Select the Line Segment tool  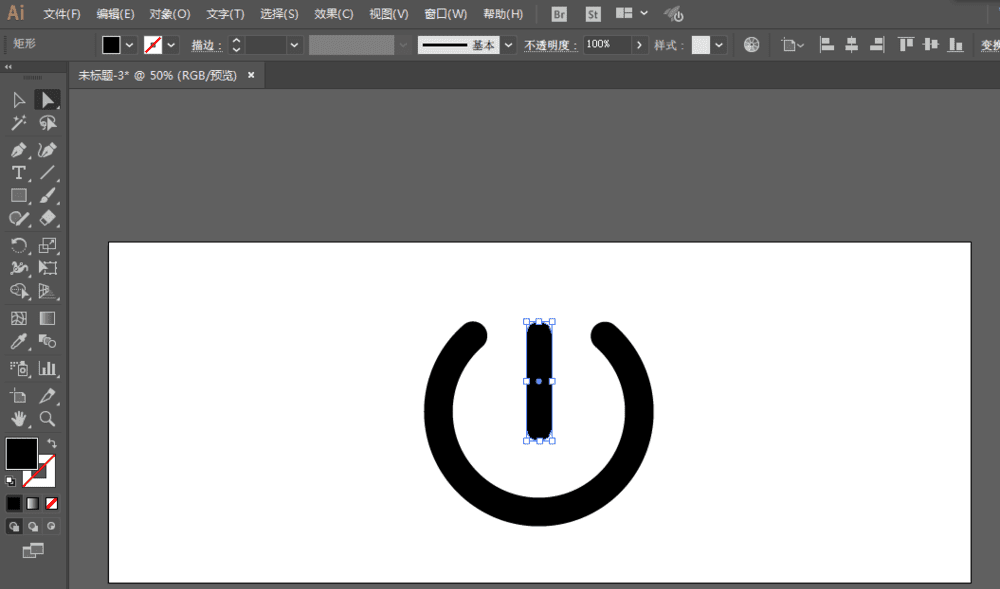click(x=47, y=173)
